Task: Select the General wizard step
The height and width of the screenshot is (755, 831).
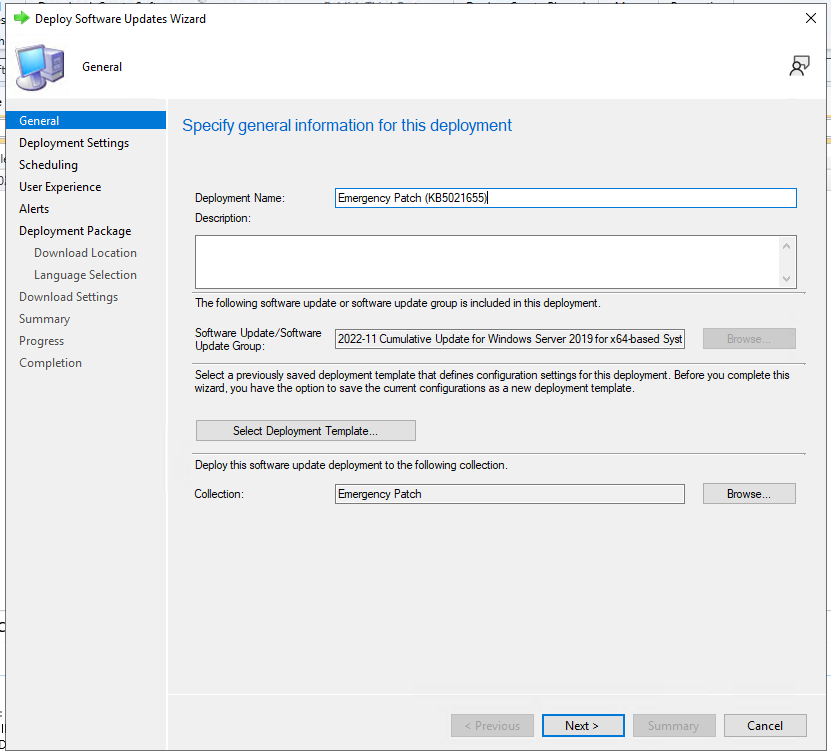Action: 86,120
